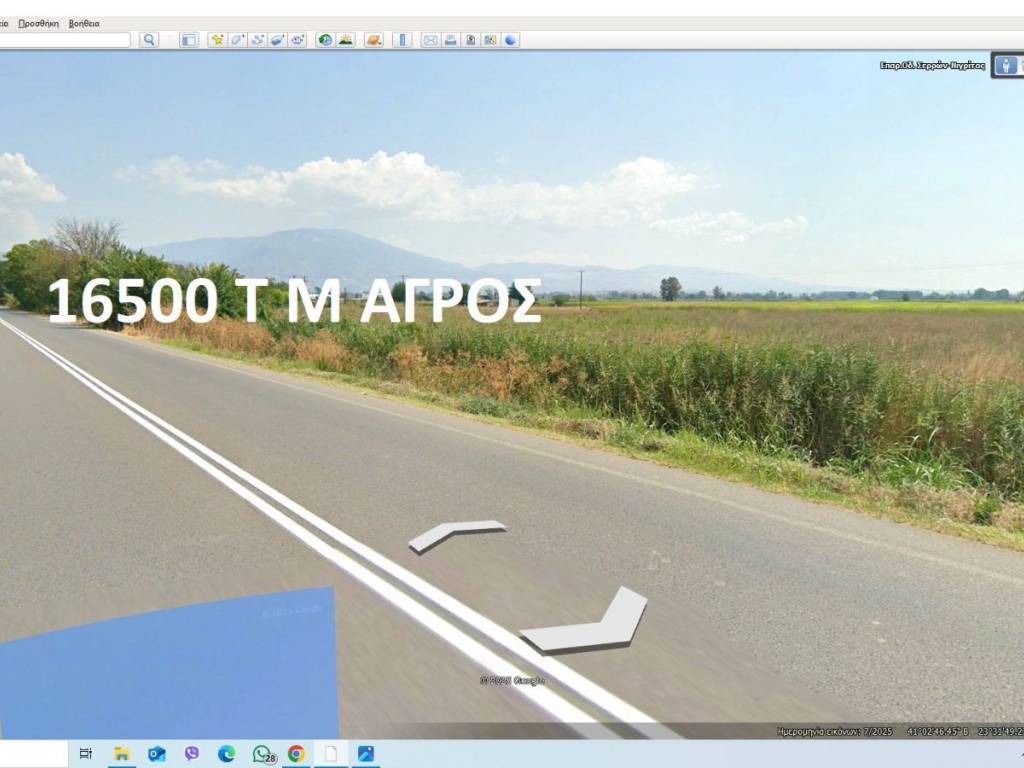Select the Add Path tool
1024x768 pixels.
(257, 40)
